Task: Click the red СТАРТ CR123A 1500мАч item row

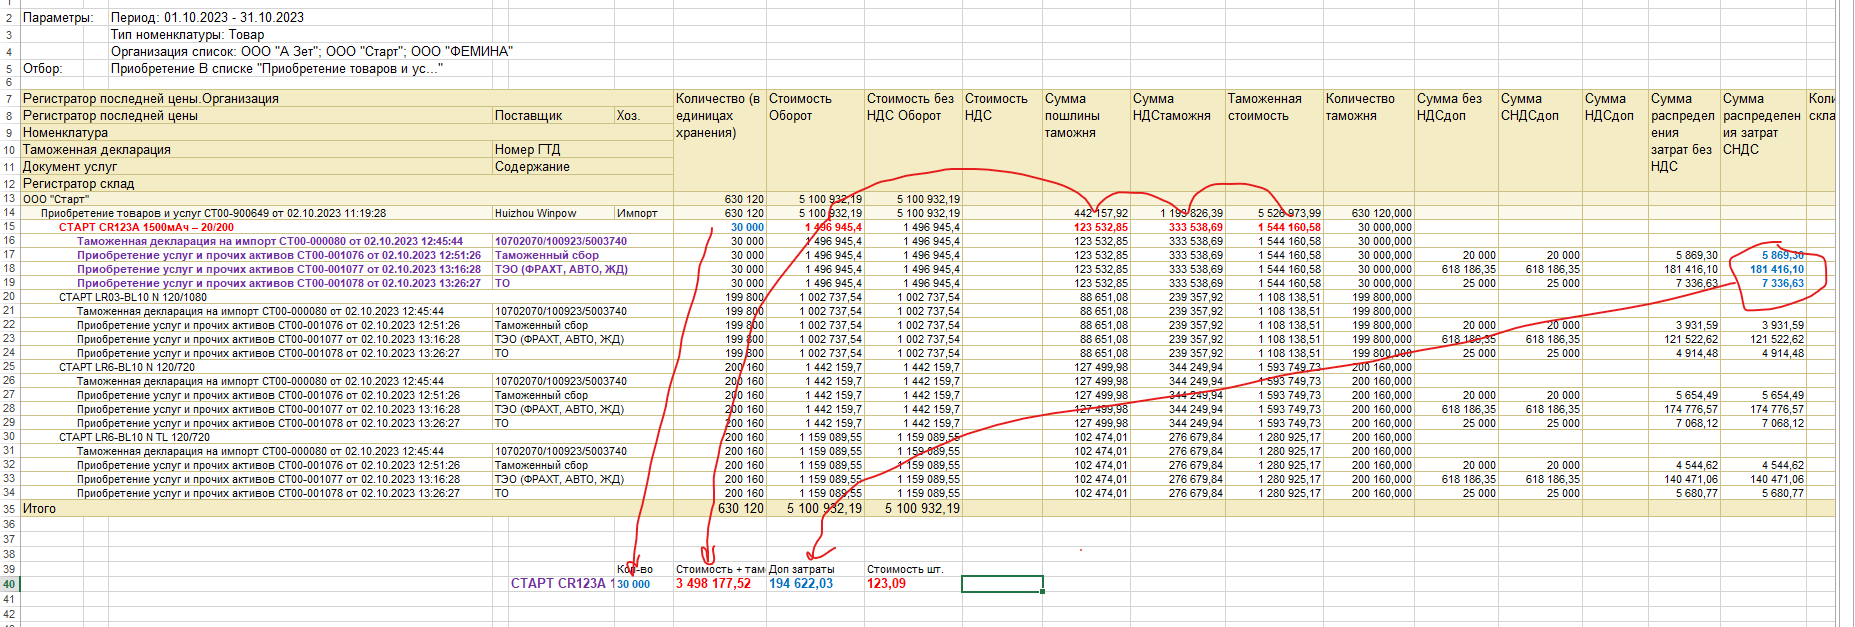Action: [x=146, y=227]
